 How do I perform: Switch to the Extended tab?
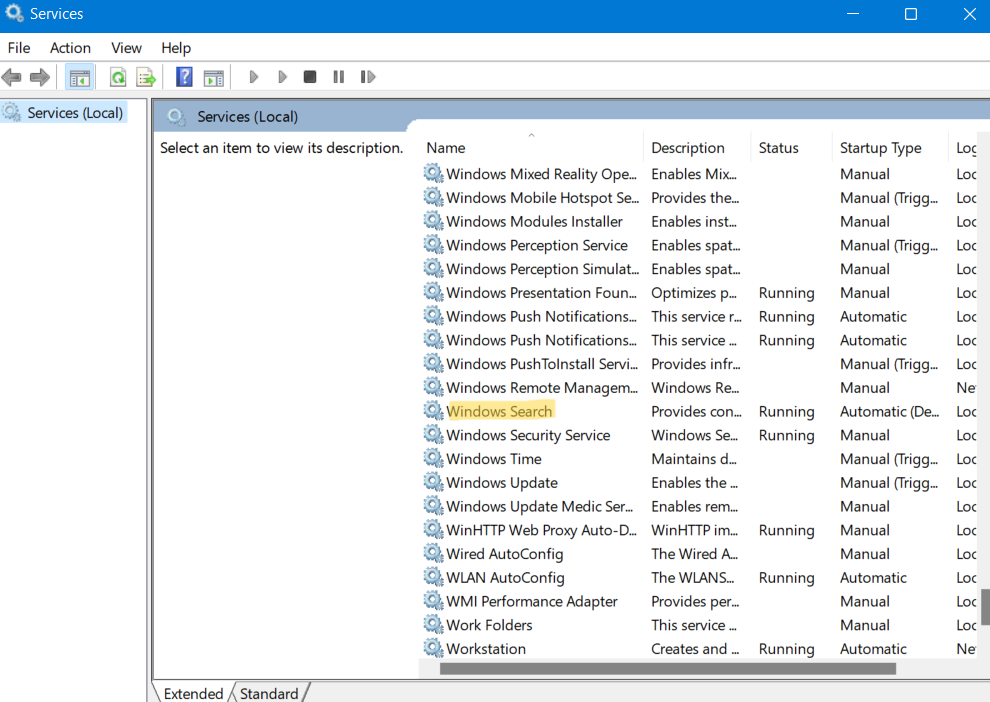pyautogui.click(x=192, y=693)
